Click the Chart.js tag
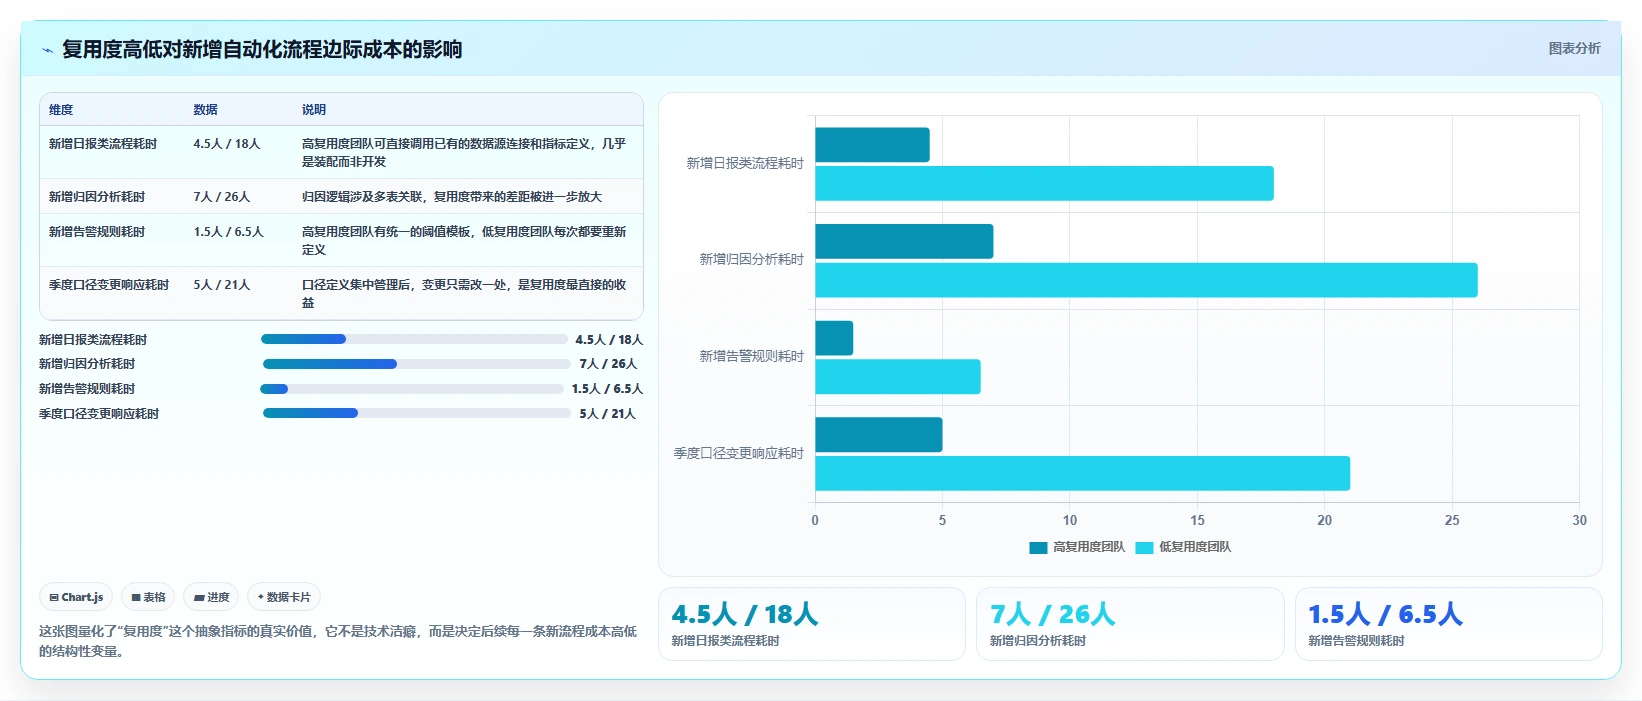 pos(76,597)
